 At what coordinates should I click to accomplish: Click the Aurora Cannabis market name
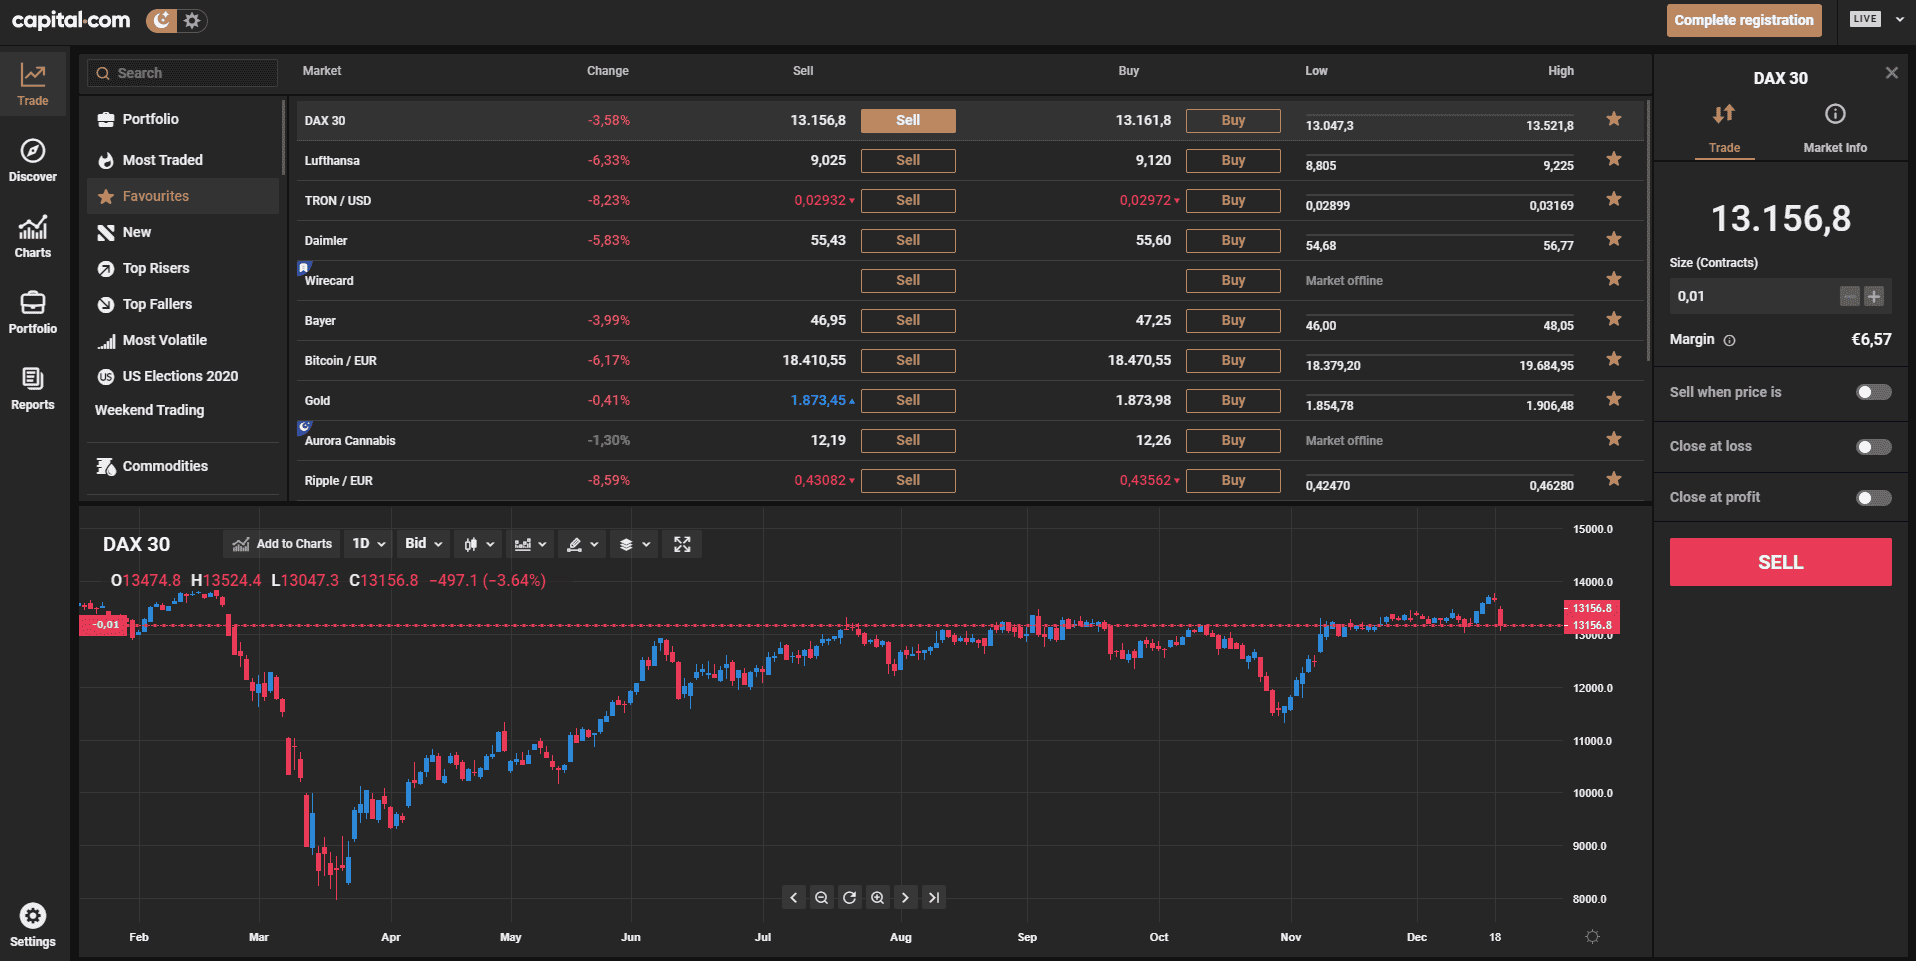point(350,441)
